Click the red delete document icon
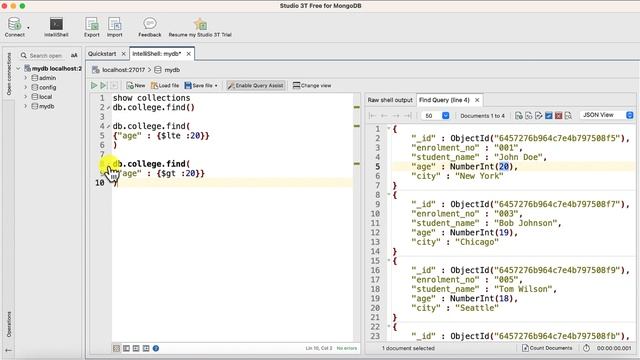The width and height of the screenshot is (640, 360). pos(558,116)
